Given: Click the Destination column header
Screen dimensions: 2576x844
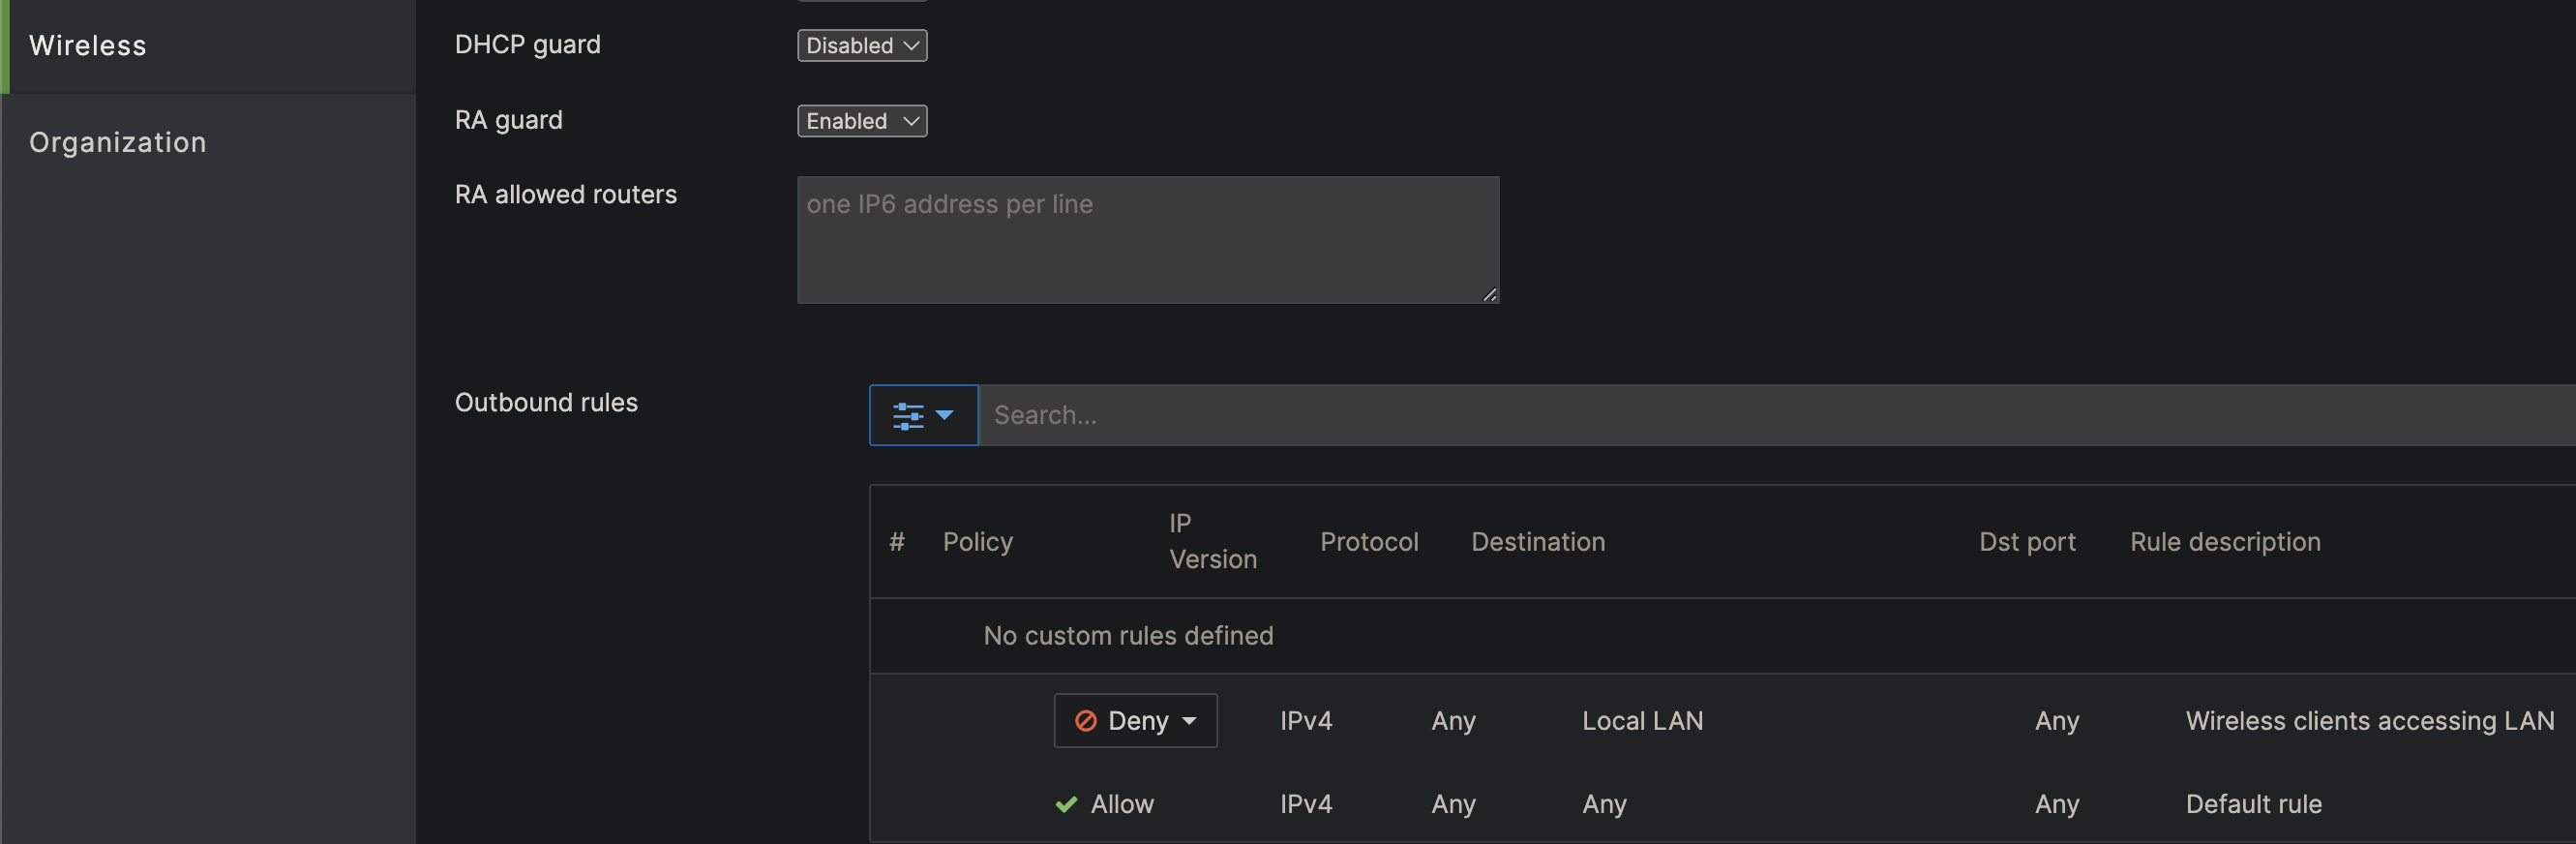Looking at the screenshot, I should click(x=1537, y=542).
